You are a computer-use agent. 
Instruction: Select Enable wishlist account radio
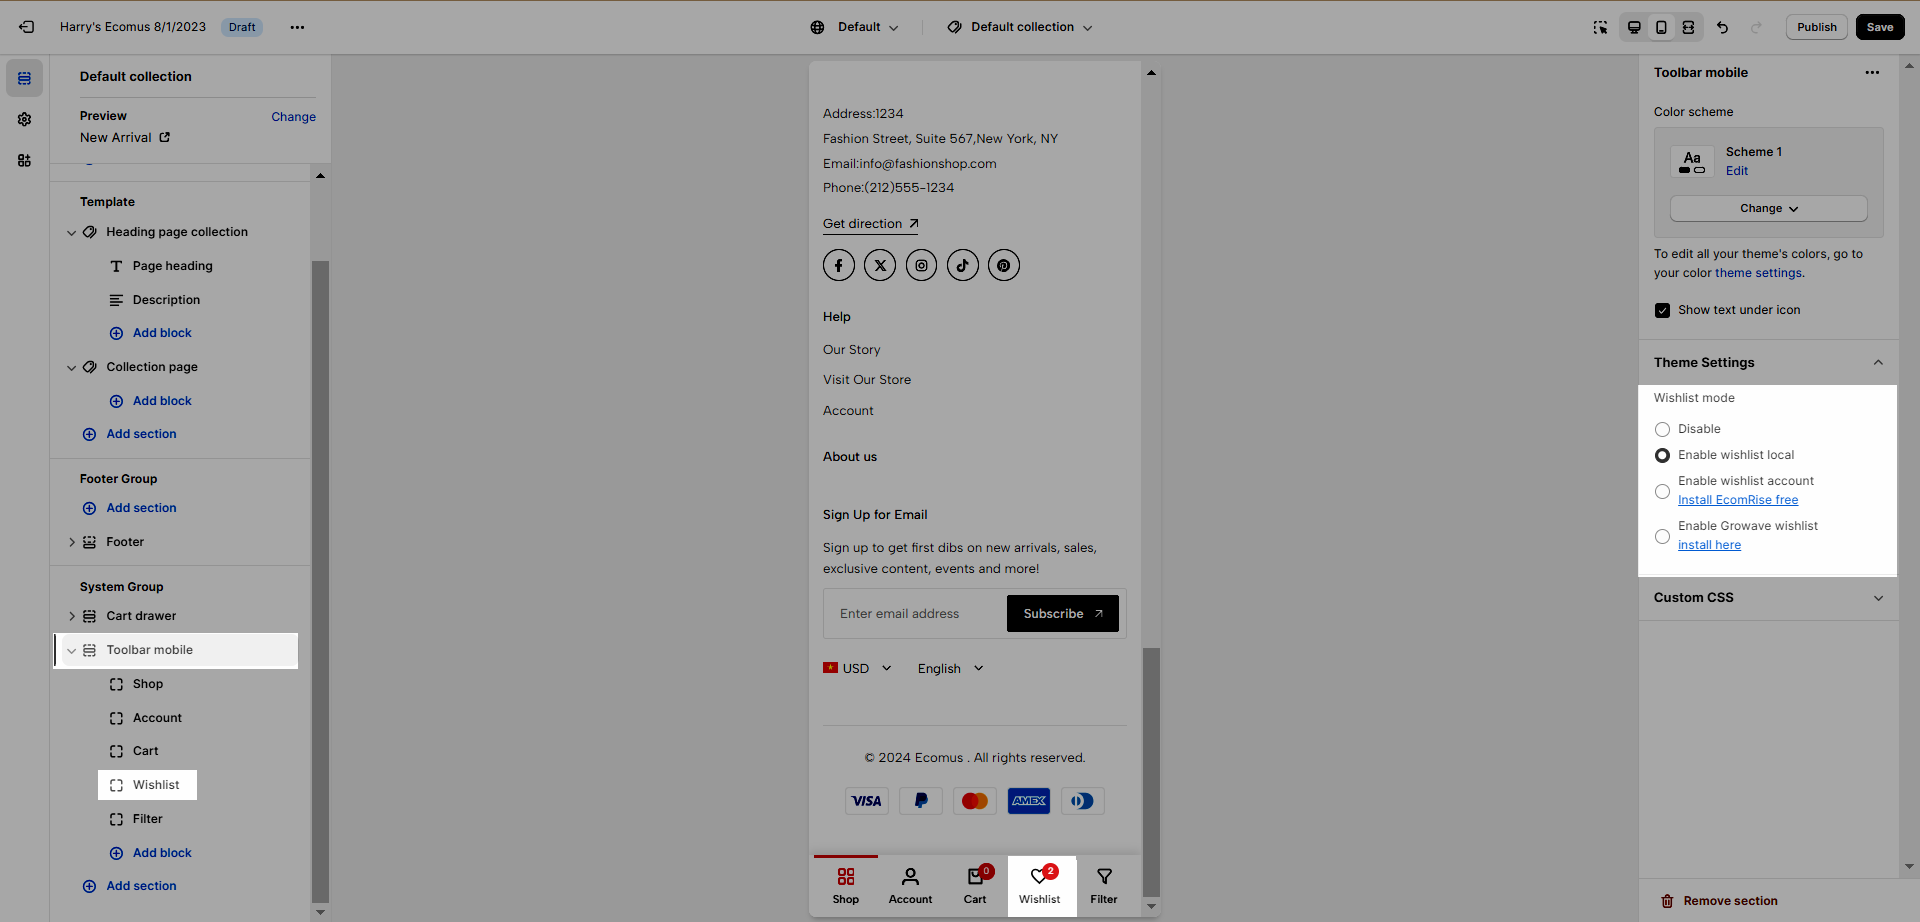[1662, 491]
